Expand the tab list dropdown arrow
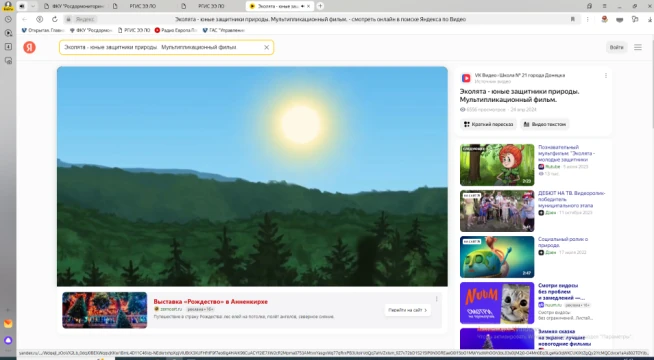Image resolution: width=654 pixels, height=360 pixels. coord(33,6)
